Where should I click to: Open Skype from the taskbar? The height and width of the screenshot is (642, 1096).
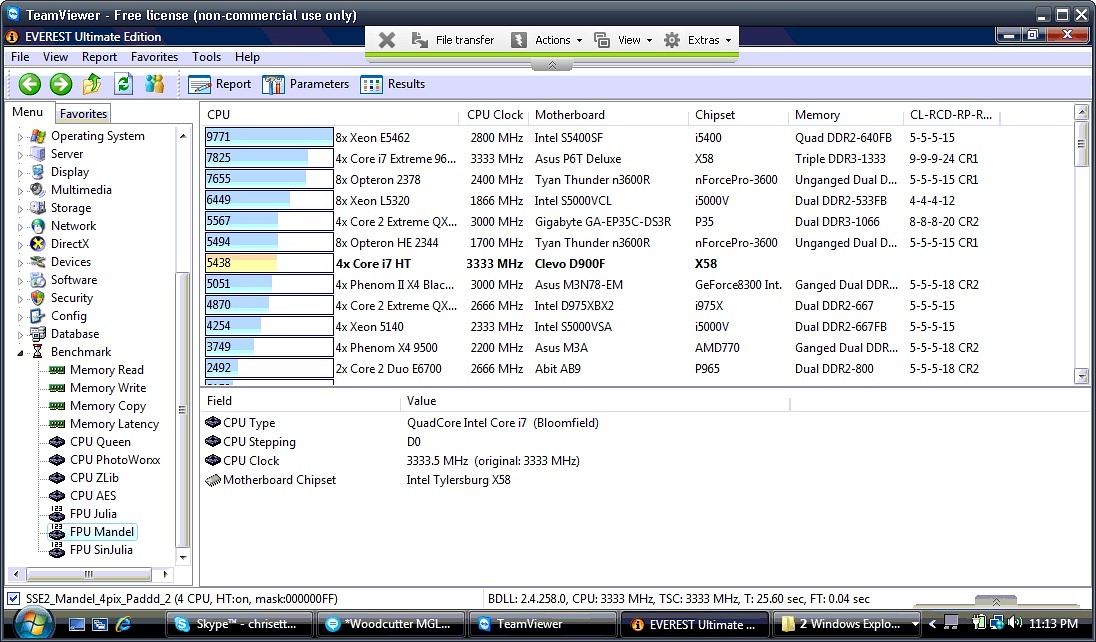pyautogui.click(x=240, y=625)
